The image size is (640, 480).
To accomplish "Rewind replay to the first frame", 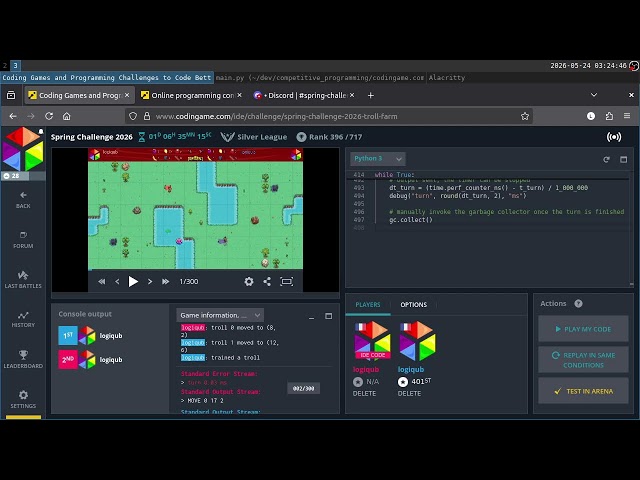I will click(x=102, y=281).
